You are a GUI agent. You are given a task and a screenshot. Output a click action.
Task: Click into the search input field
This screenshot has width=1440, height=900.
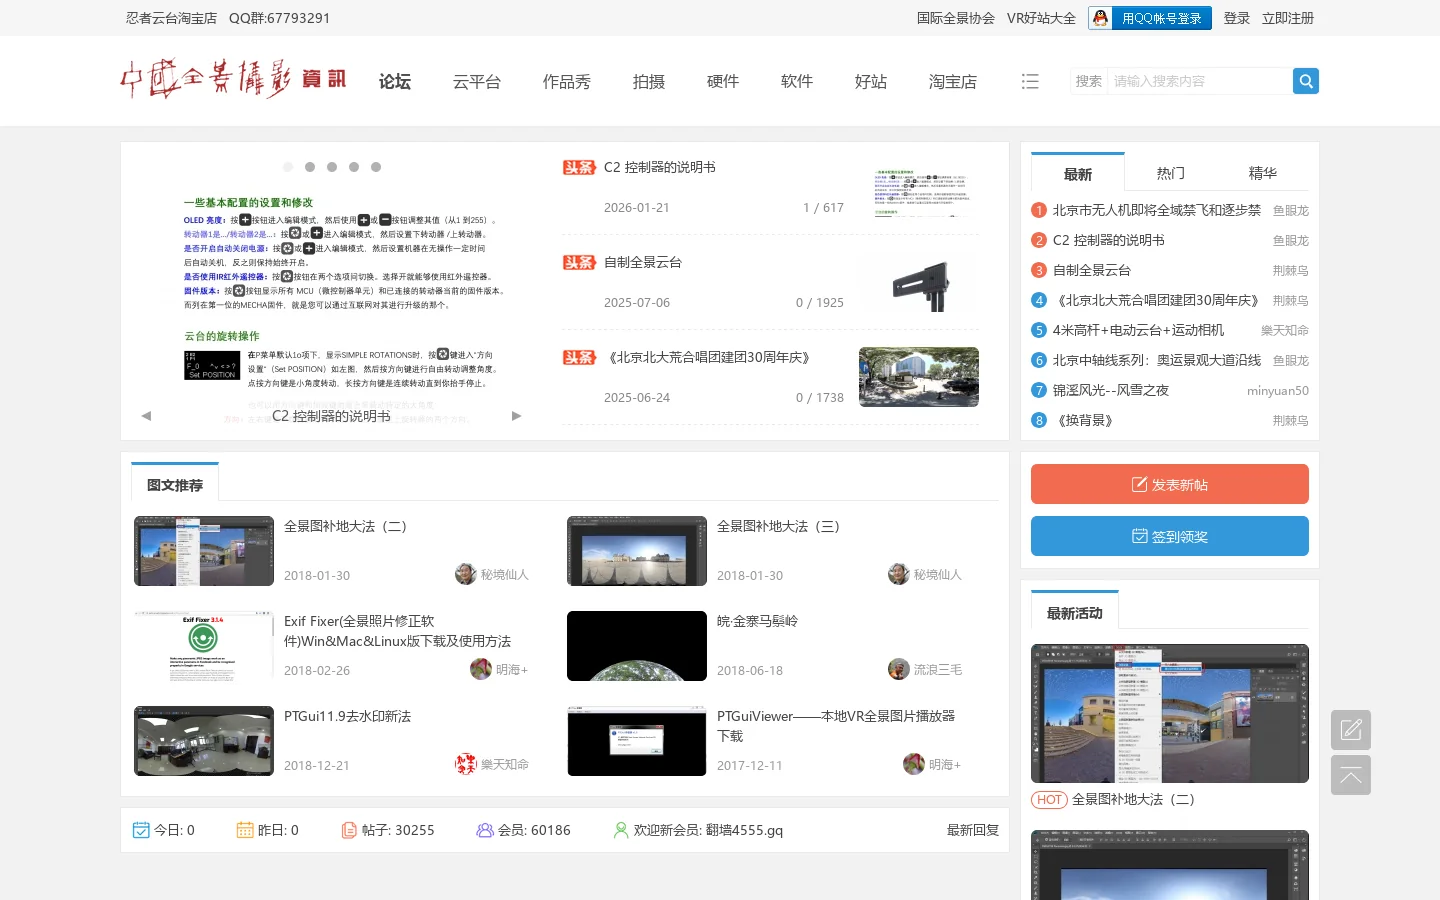pyautogui.click(x=1199, y=81)
